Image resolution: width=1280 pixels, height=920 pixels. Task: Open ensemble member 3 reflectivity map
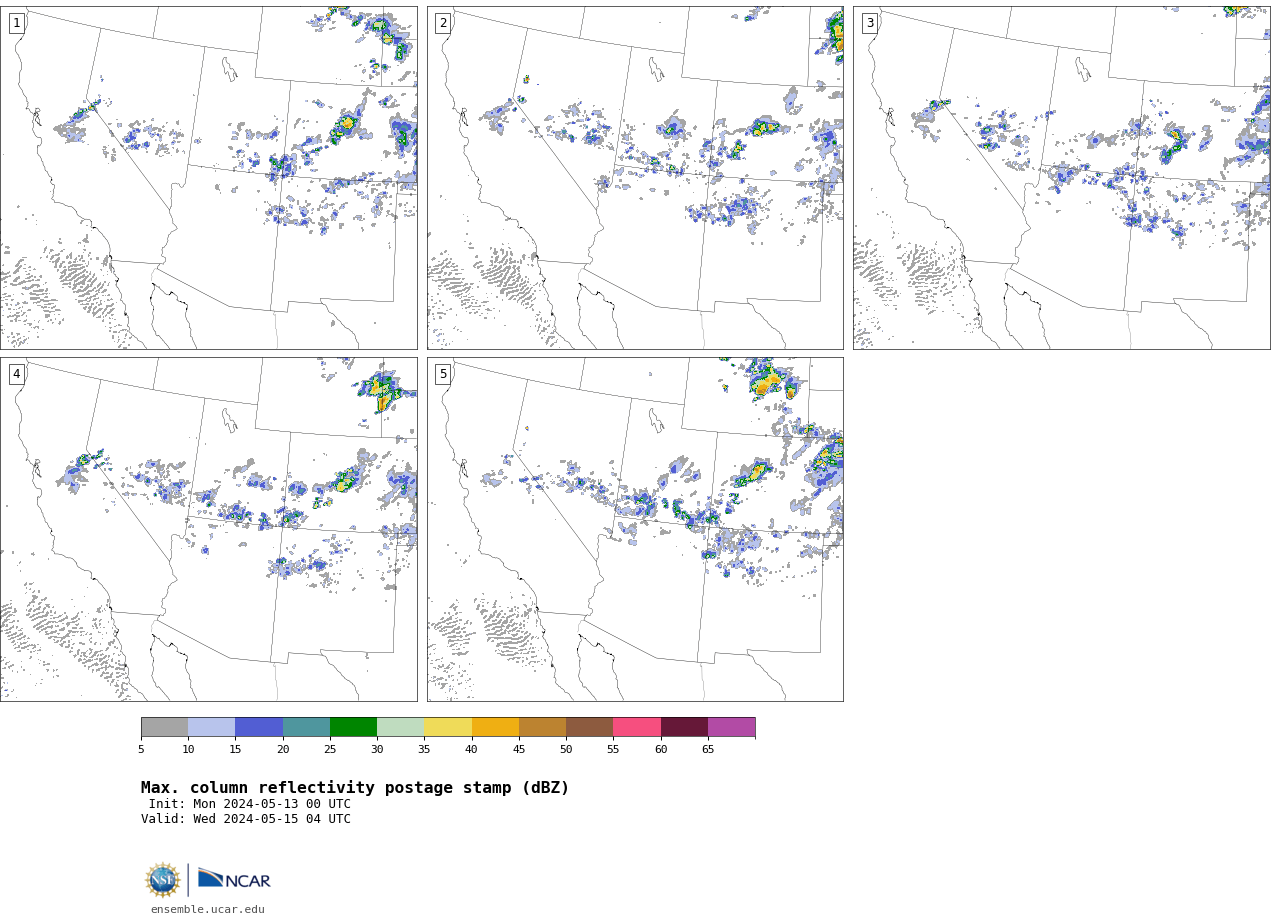(x=1061, y=178)
